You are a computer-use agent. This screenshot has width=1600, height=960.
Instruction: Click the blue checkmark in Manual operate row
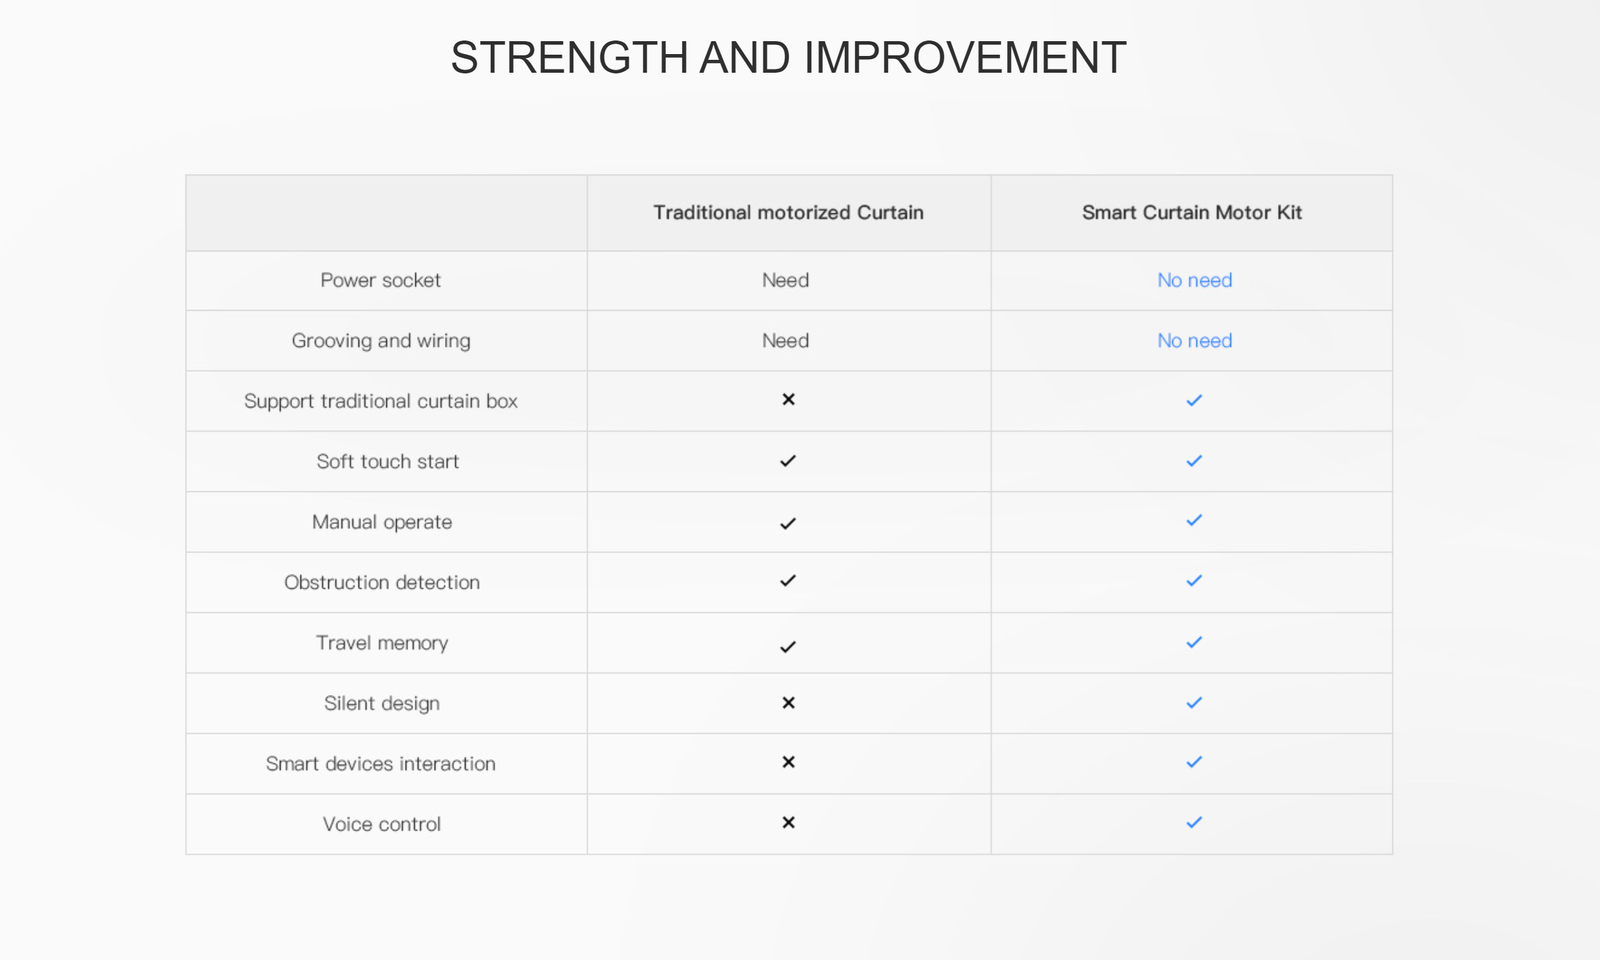tap(1194, 521)
